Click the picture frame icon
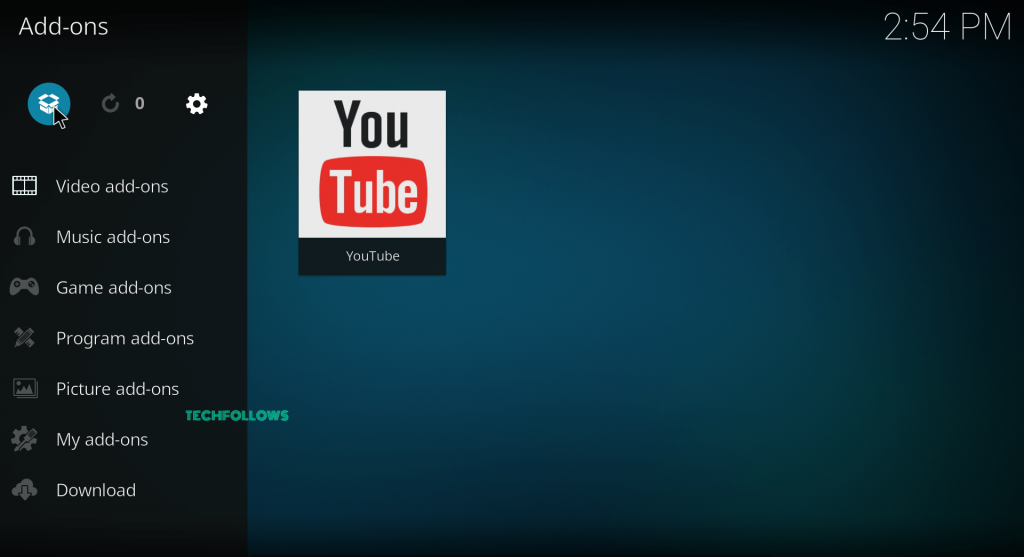 coord(25,389)
